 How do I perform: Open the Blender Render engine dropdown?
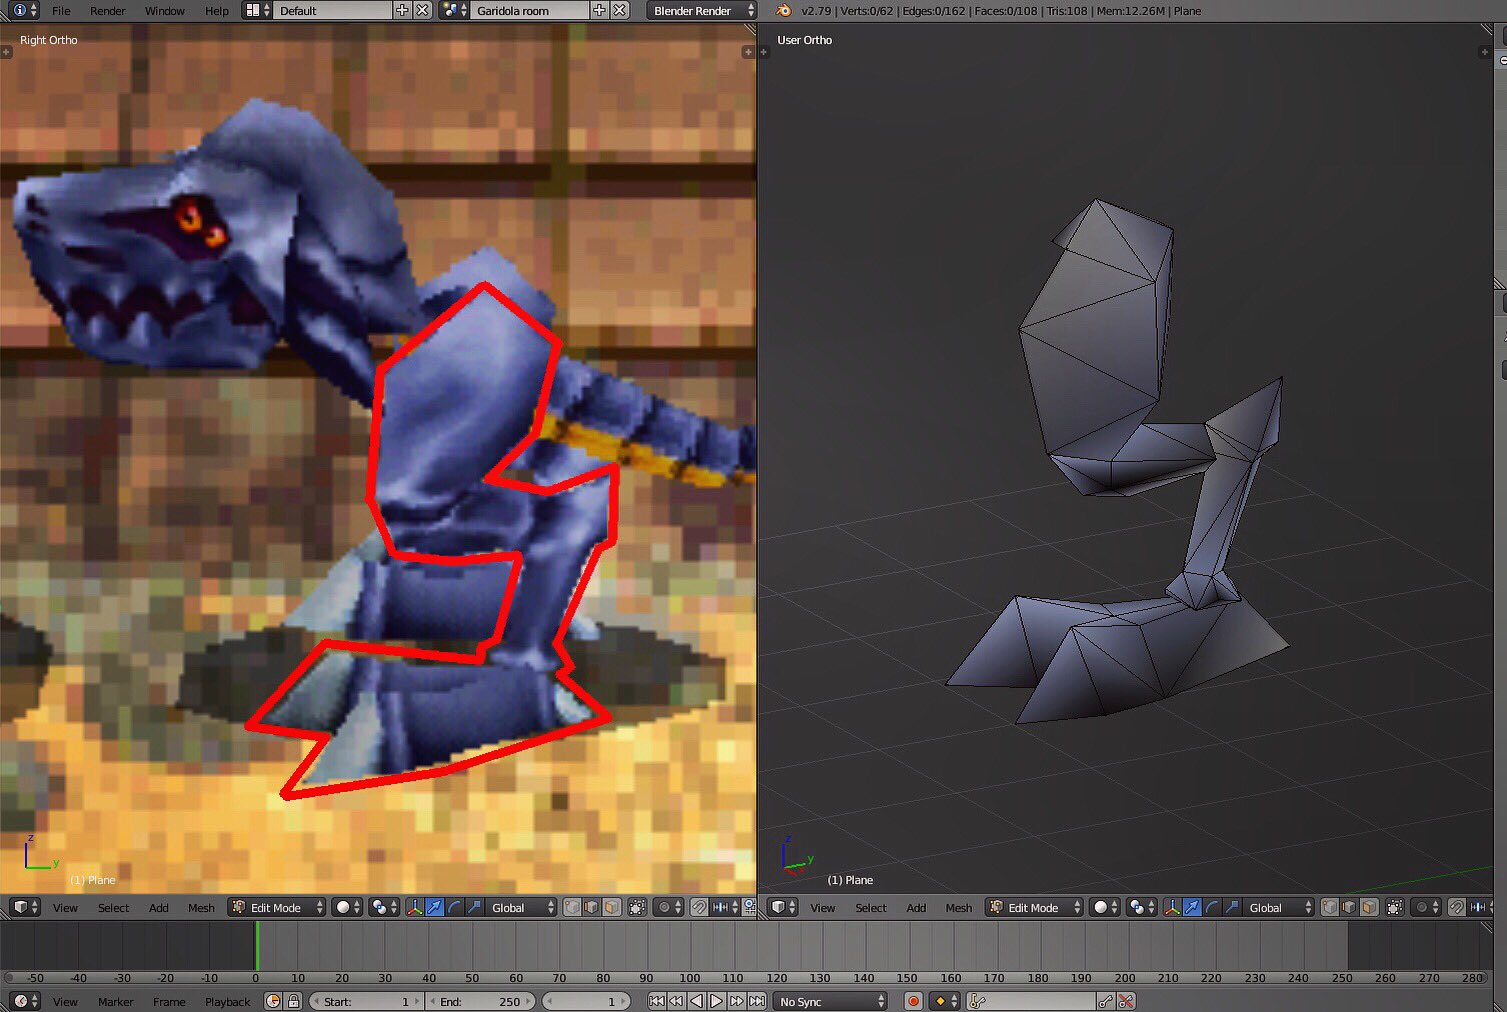coord(702,11)
